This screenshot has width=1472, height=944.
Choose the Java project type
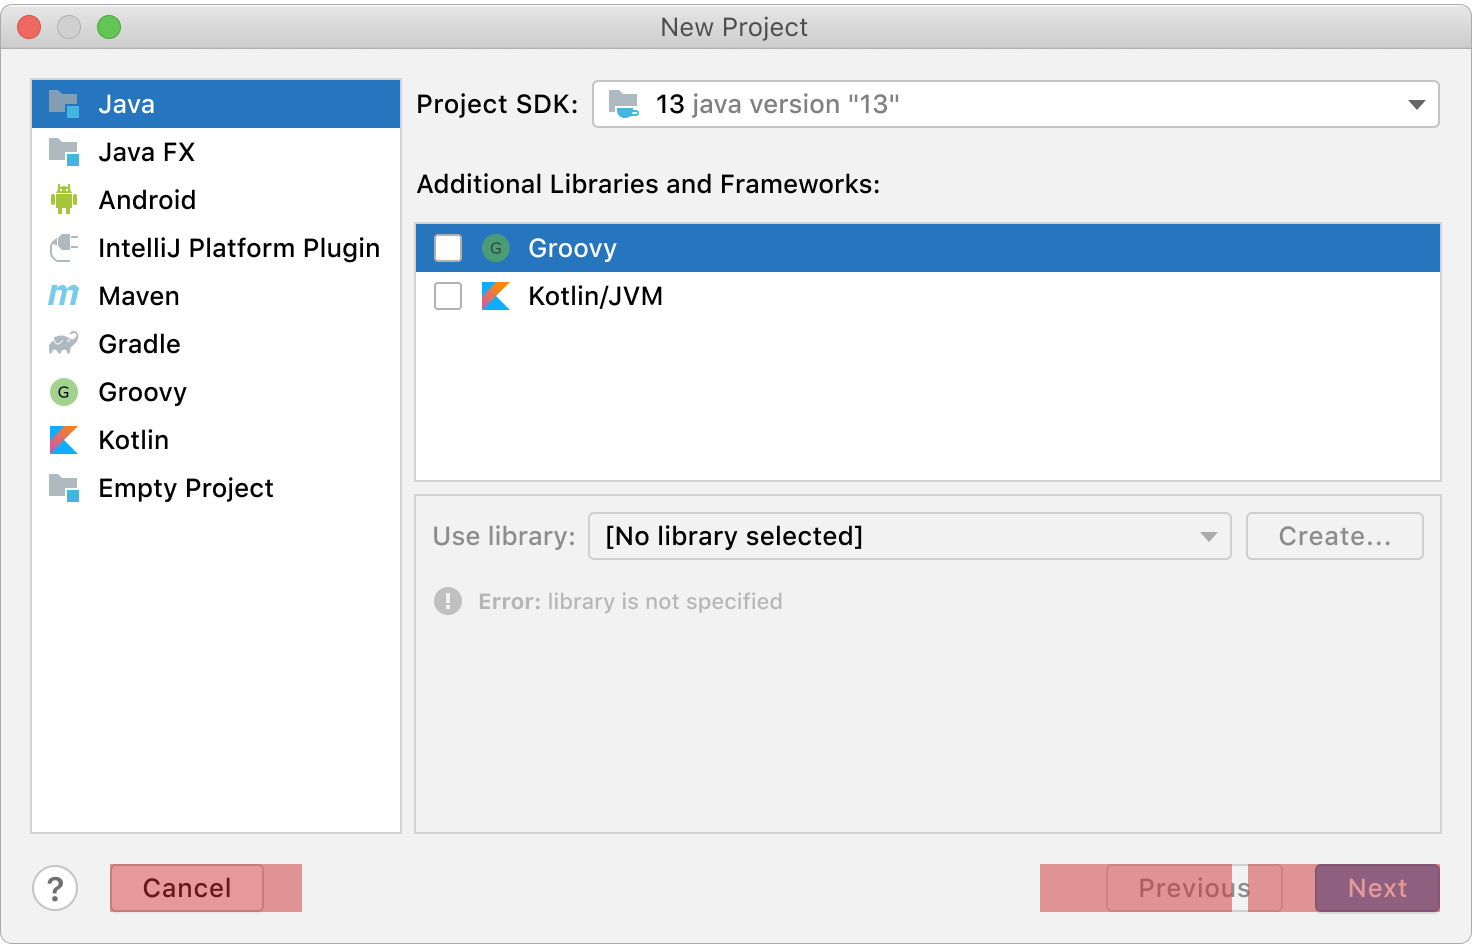click(127, 104)
